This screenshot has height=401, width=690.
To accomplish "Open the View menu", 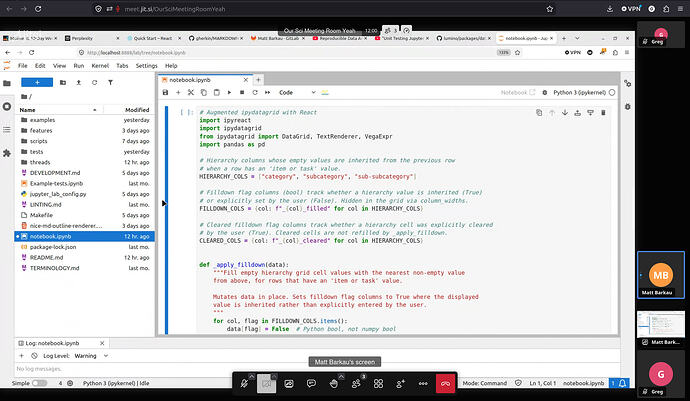I will click(59, 66).
